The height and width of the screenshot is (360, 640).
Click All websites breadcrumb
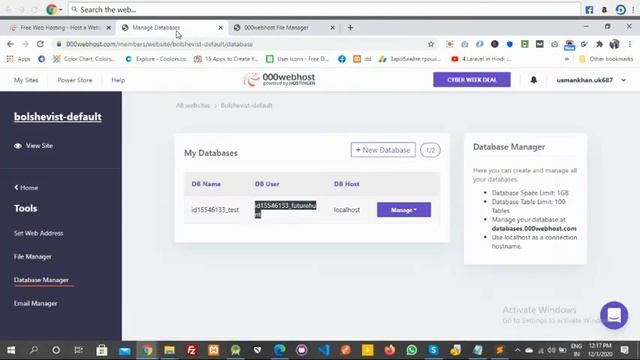[x=193, y=106]
